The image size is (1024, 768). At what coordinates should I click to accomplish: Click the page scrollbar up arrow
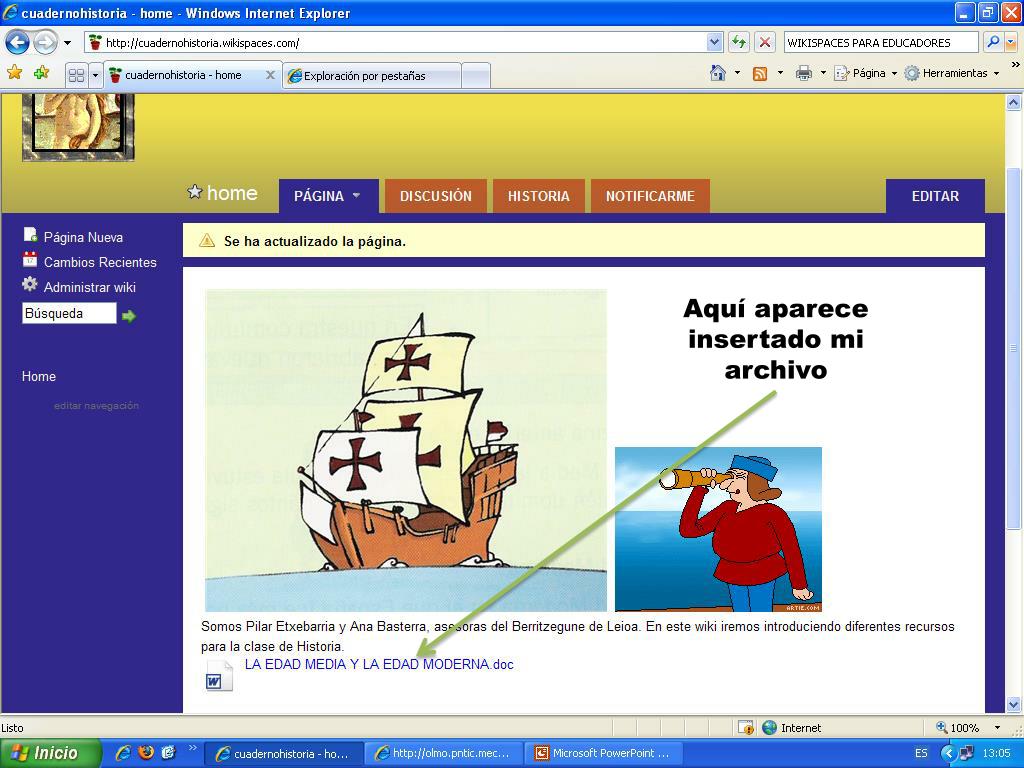pyautogui.click(x=1014, y=103)
